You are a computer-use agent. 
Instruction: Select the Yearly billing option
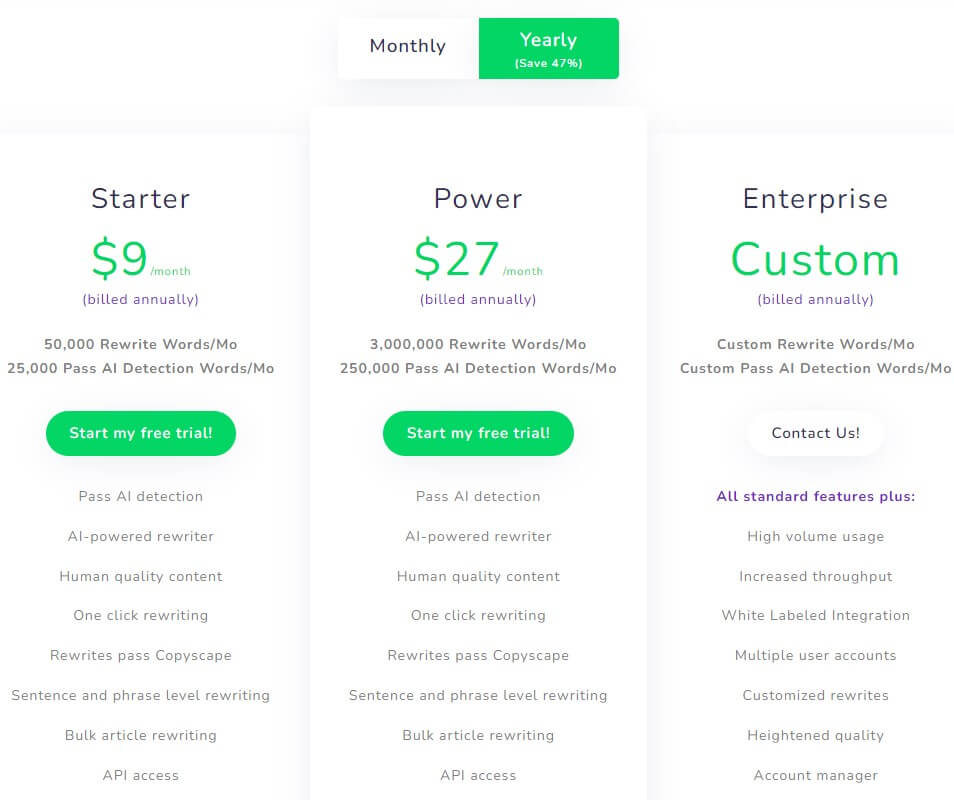[x=548, y=48]
